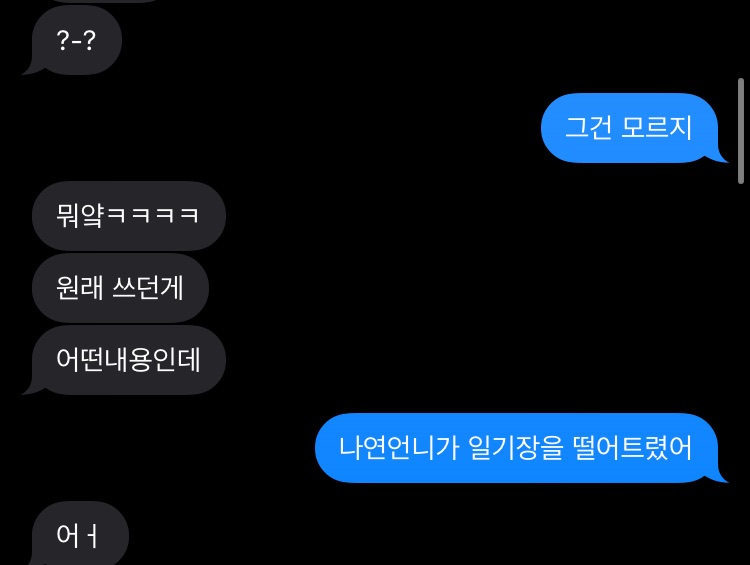This screenshot has height=565, width=750.
Task: Click the '뭐얔ㅋㅋㅋㅋ' message bubble
Action: [129, 216]
